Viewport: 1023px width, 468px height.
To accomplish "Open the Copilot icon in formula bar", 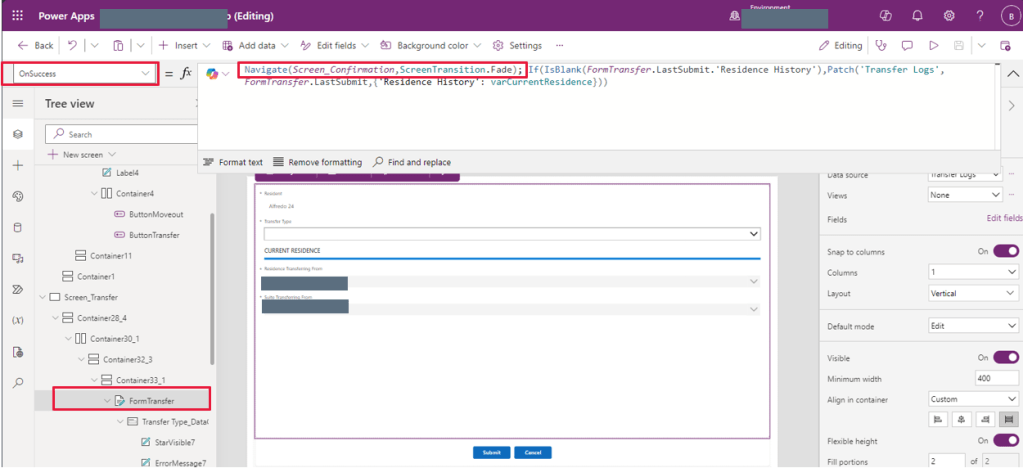I will pos(212,74).
